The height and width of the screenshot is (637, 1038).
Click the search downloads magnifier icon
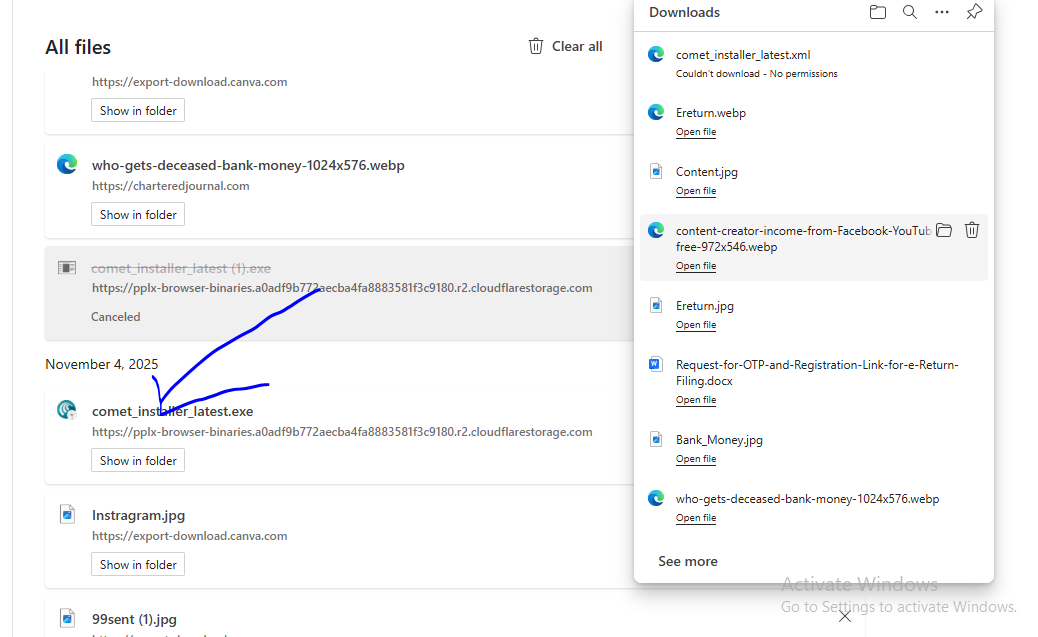[910, 12]
